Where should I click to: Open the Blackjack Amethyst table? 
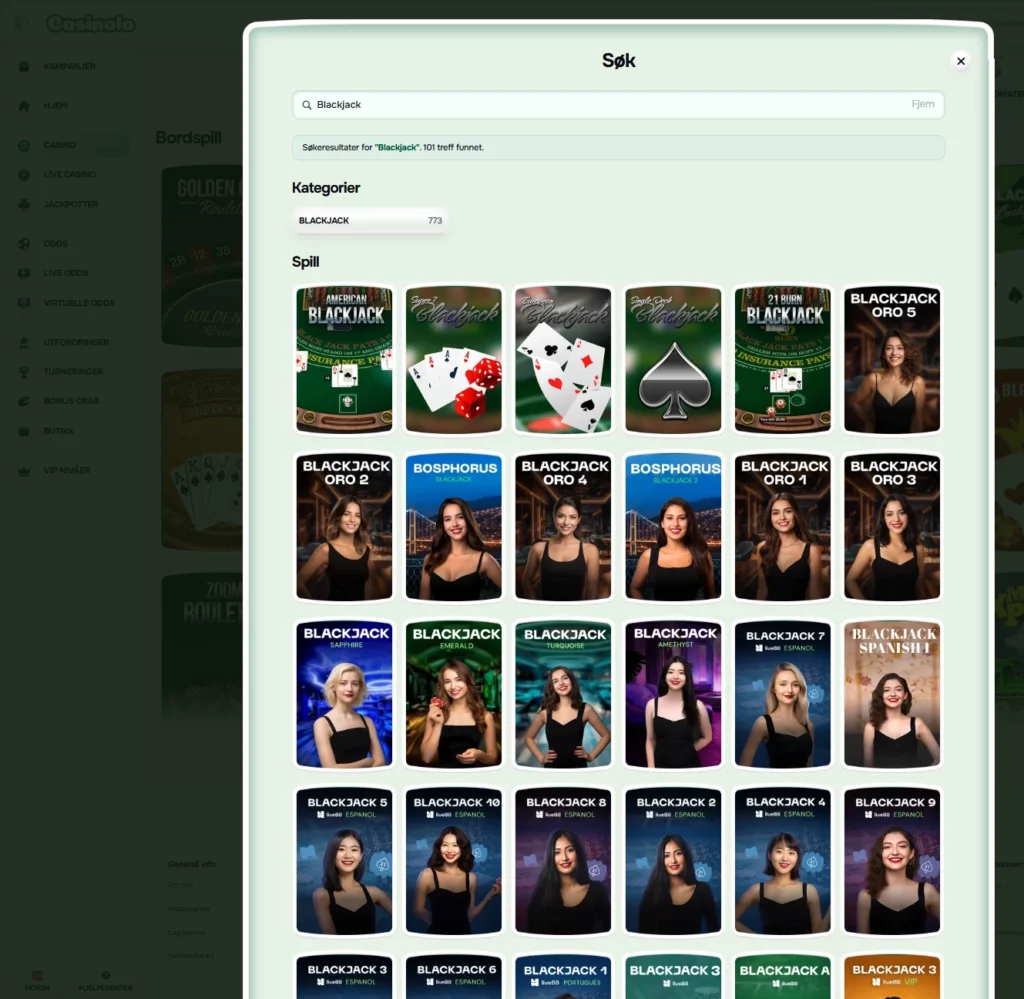673,694
